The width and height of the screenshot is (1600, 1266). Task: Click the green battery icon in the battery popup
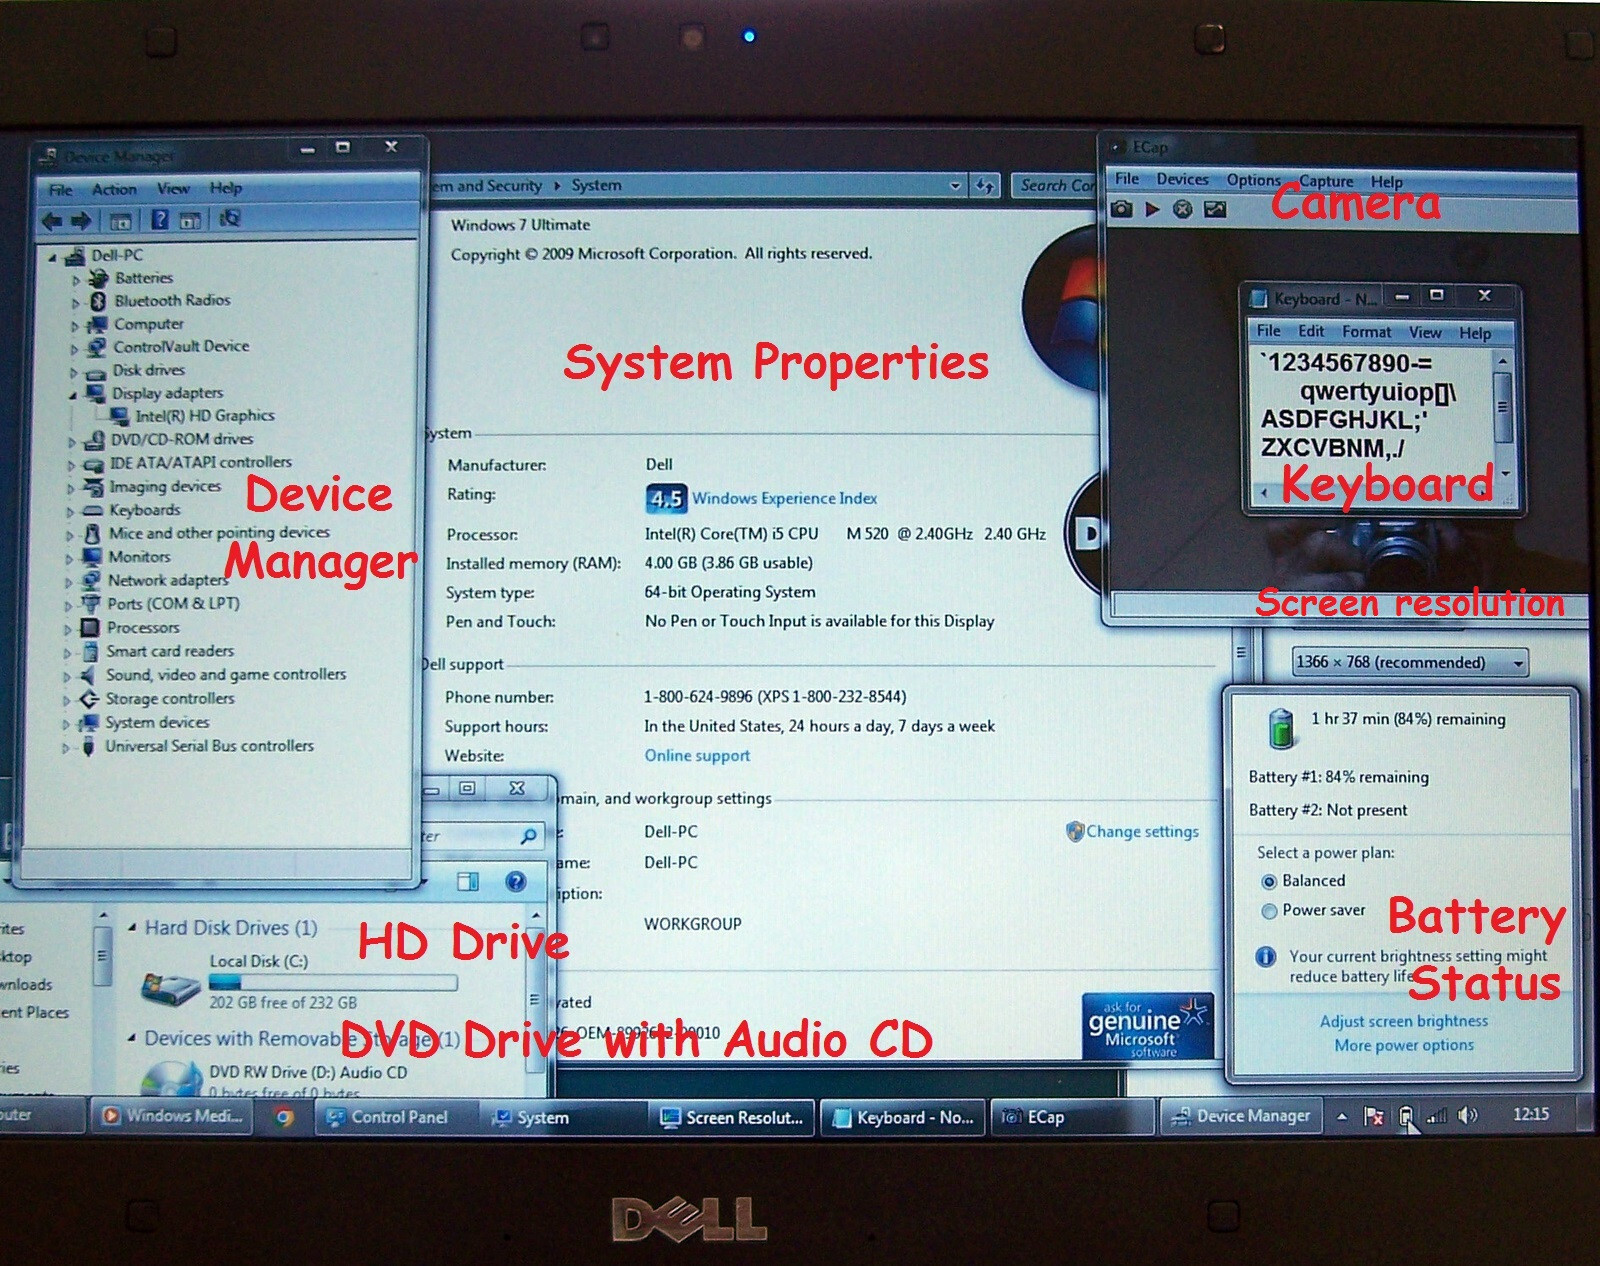pyautogui.click(x=1280, y=728)
